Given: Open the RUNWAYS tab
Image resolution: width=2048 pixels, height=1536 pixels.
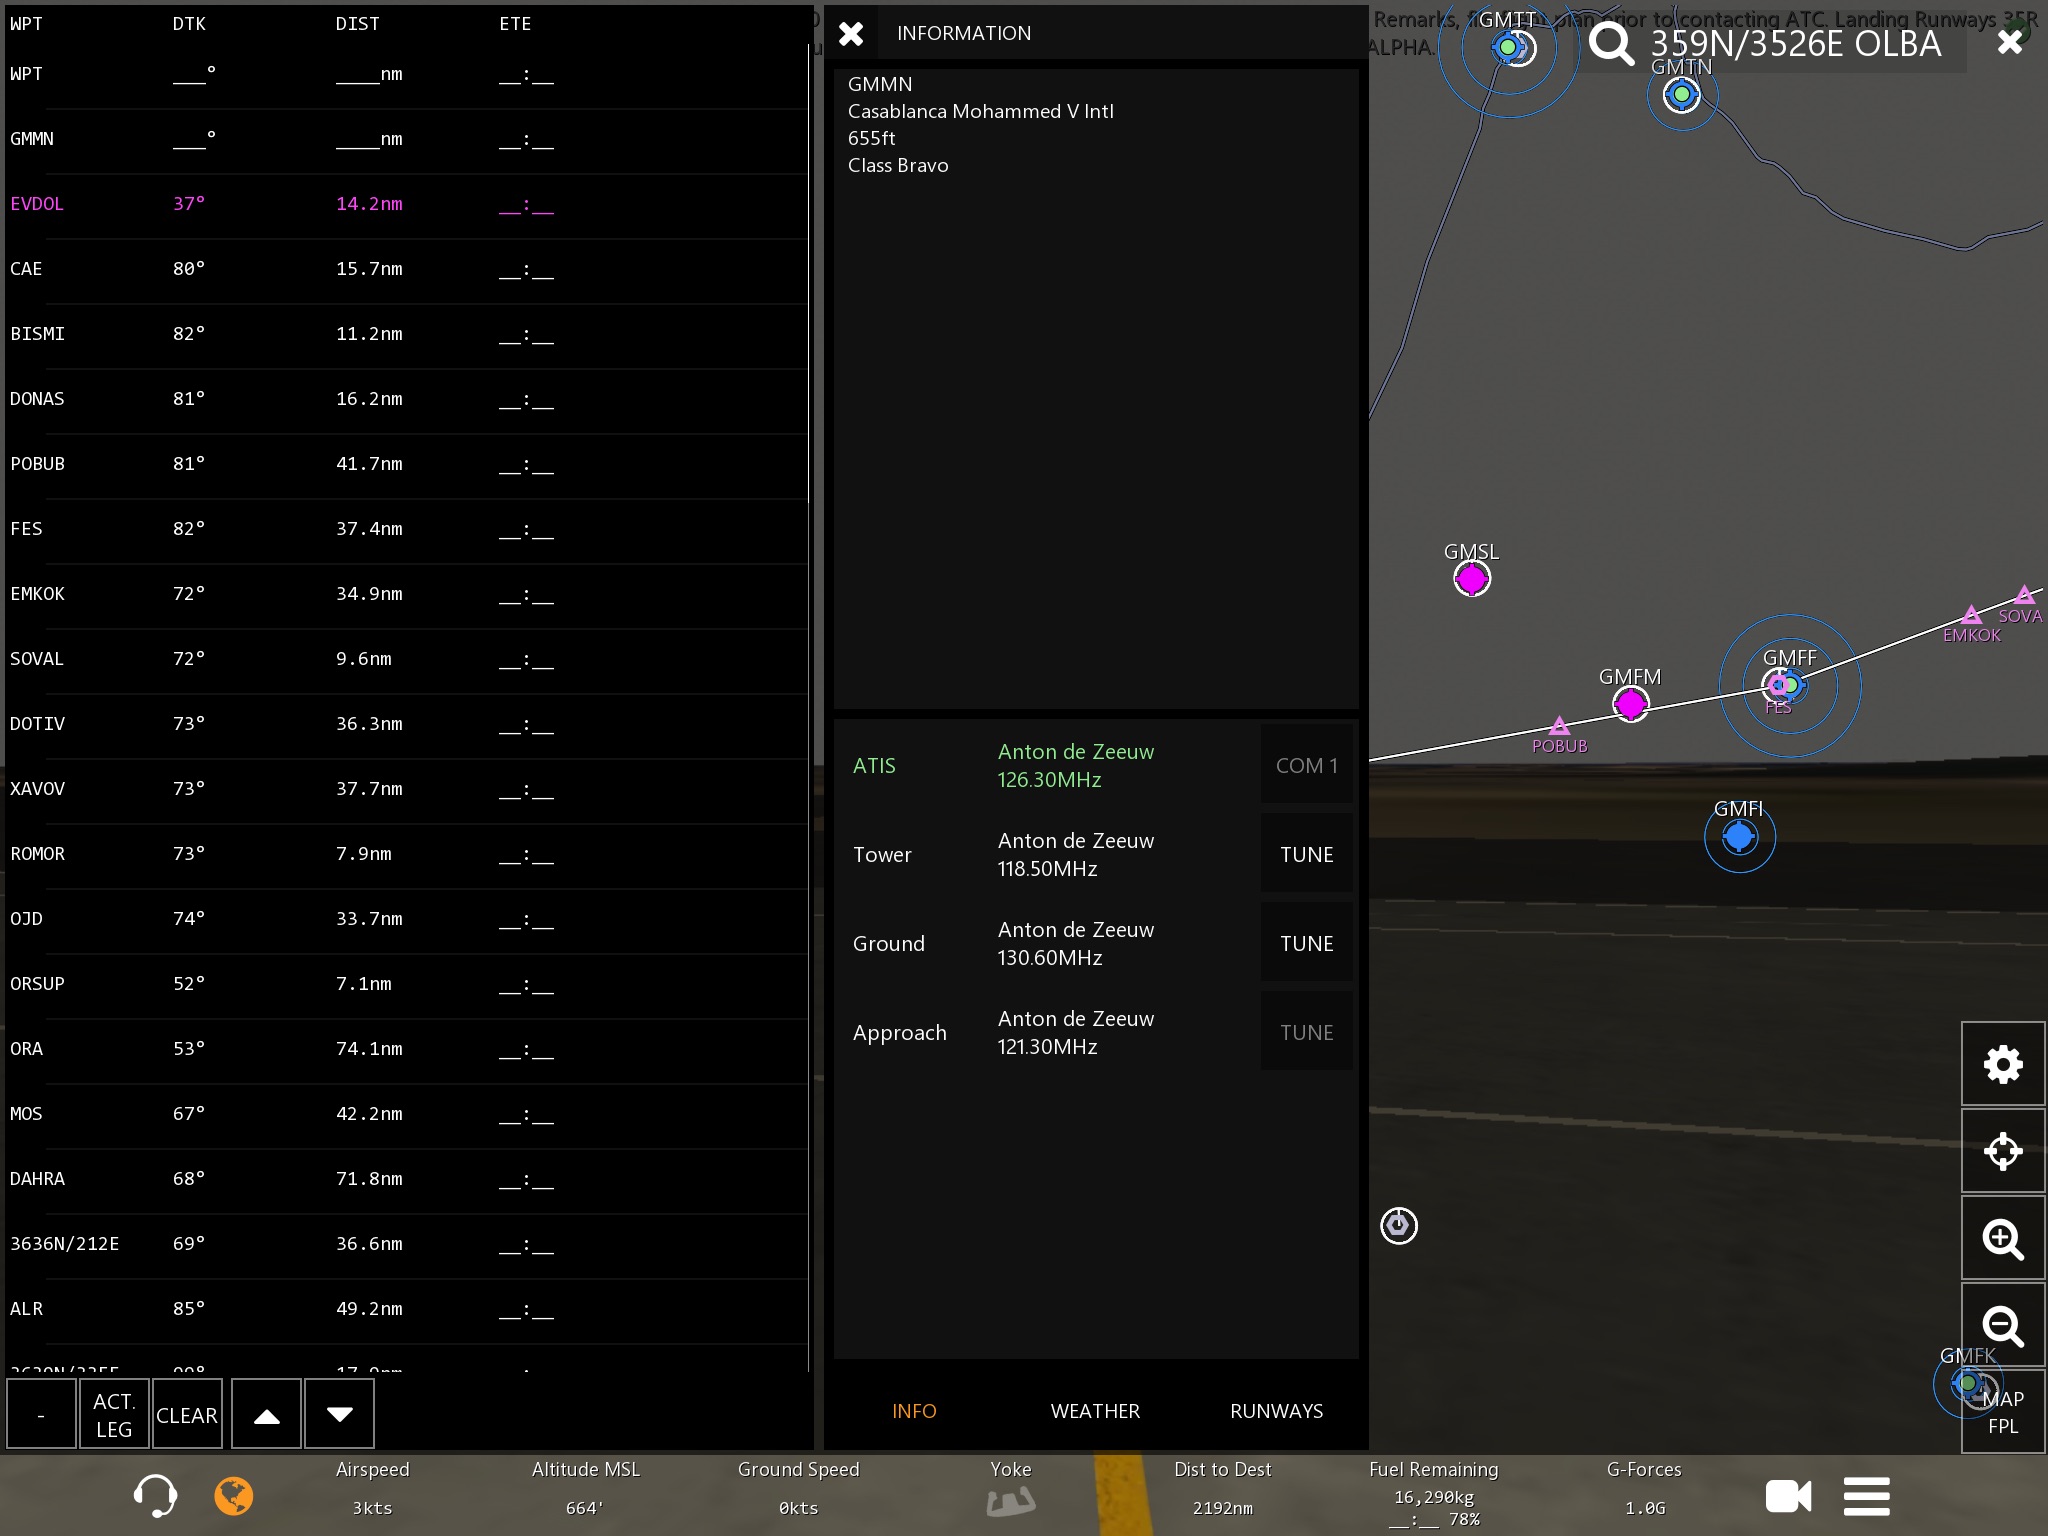Looking at the screenshot, I should click(x=1276, y=1411).
